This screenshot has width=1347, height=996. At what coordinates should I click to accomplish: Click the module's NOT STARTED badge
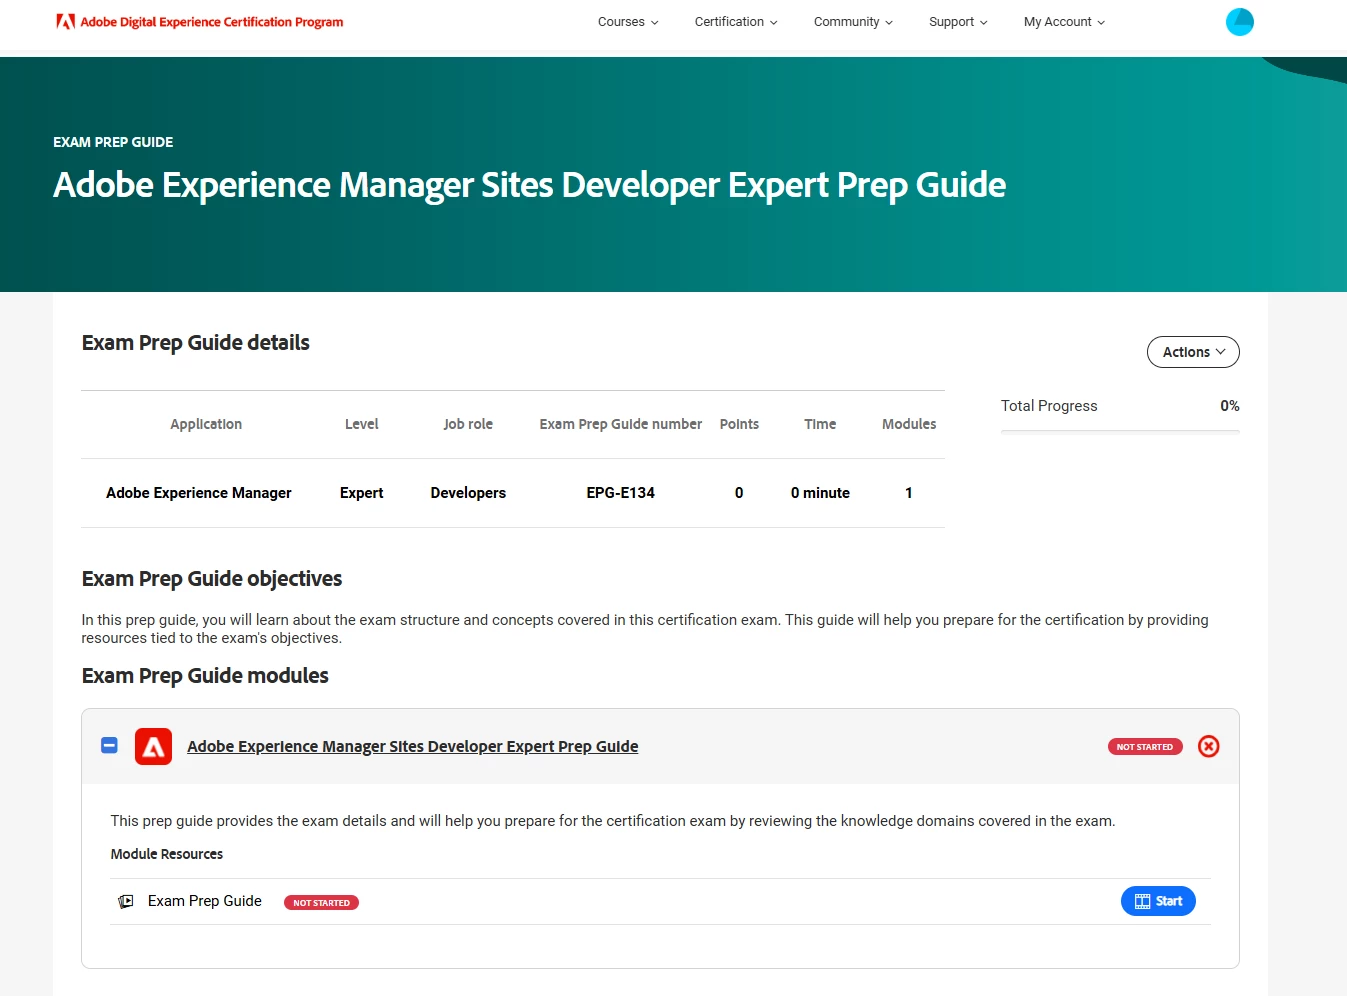(1145, 747)
